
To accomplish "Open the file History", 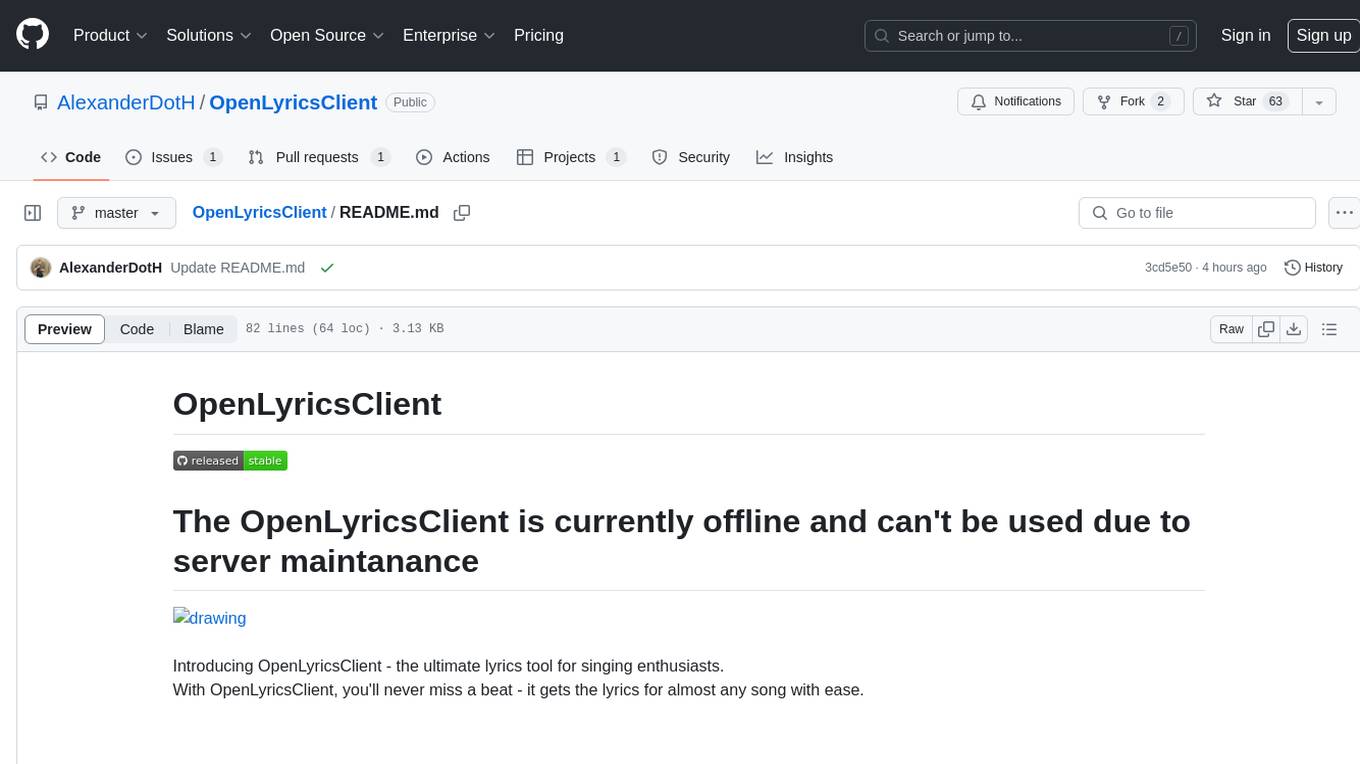I will click(1313, 268).
